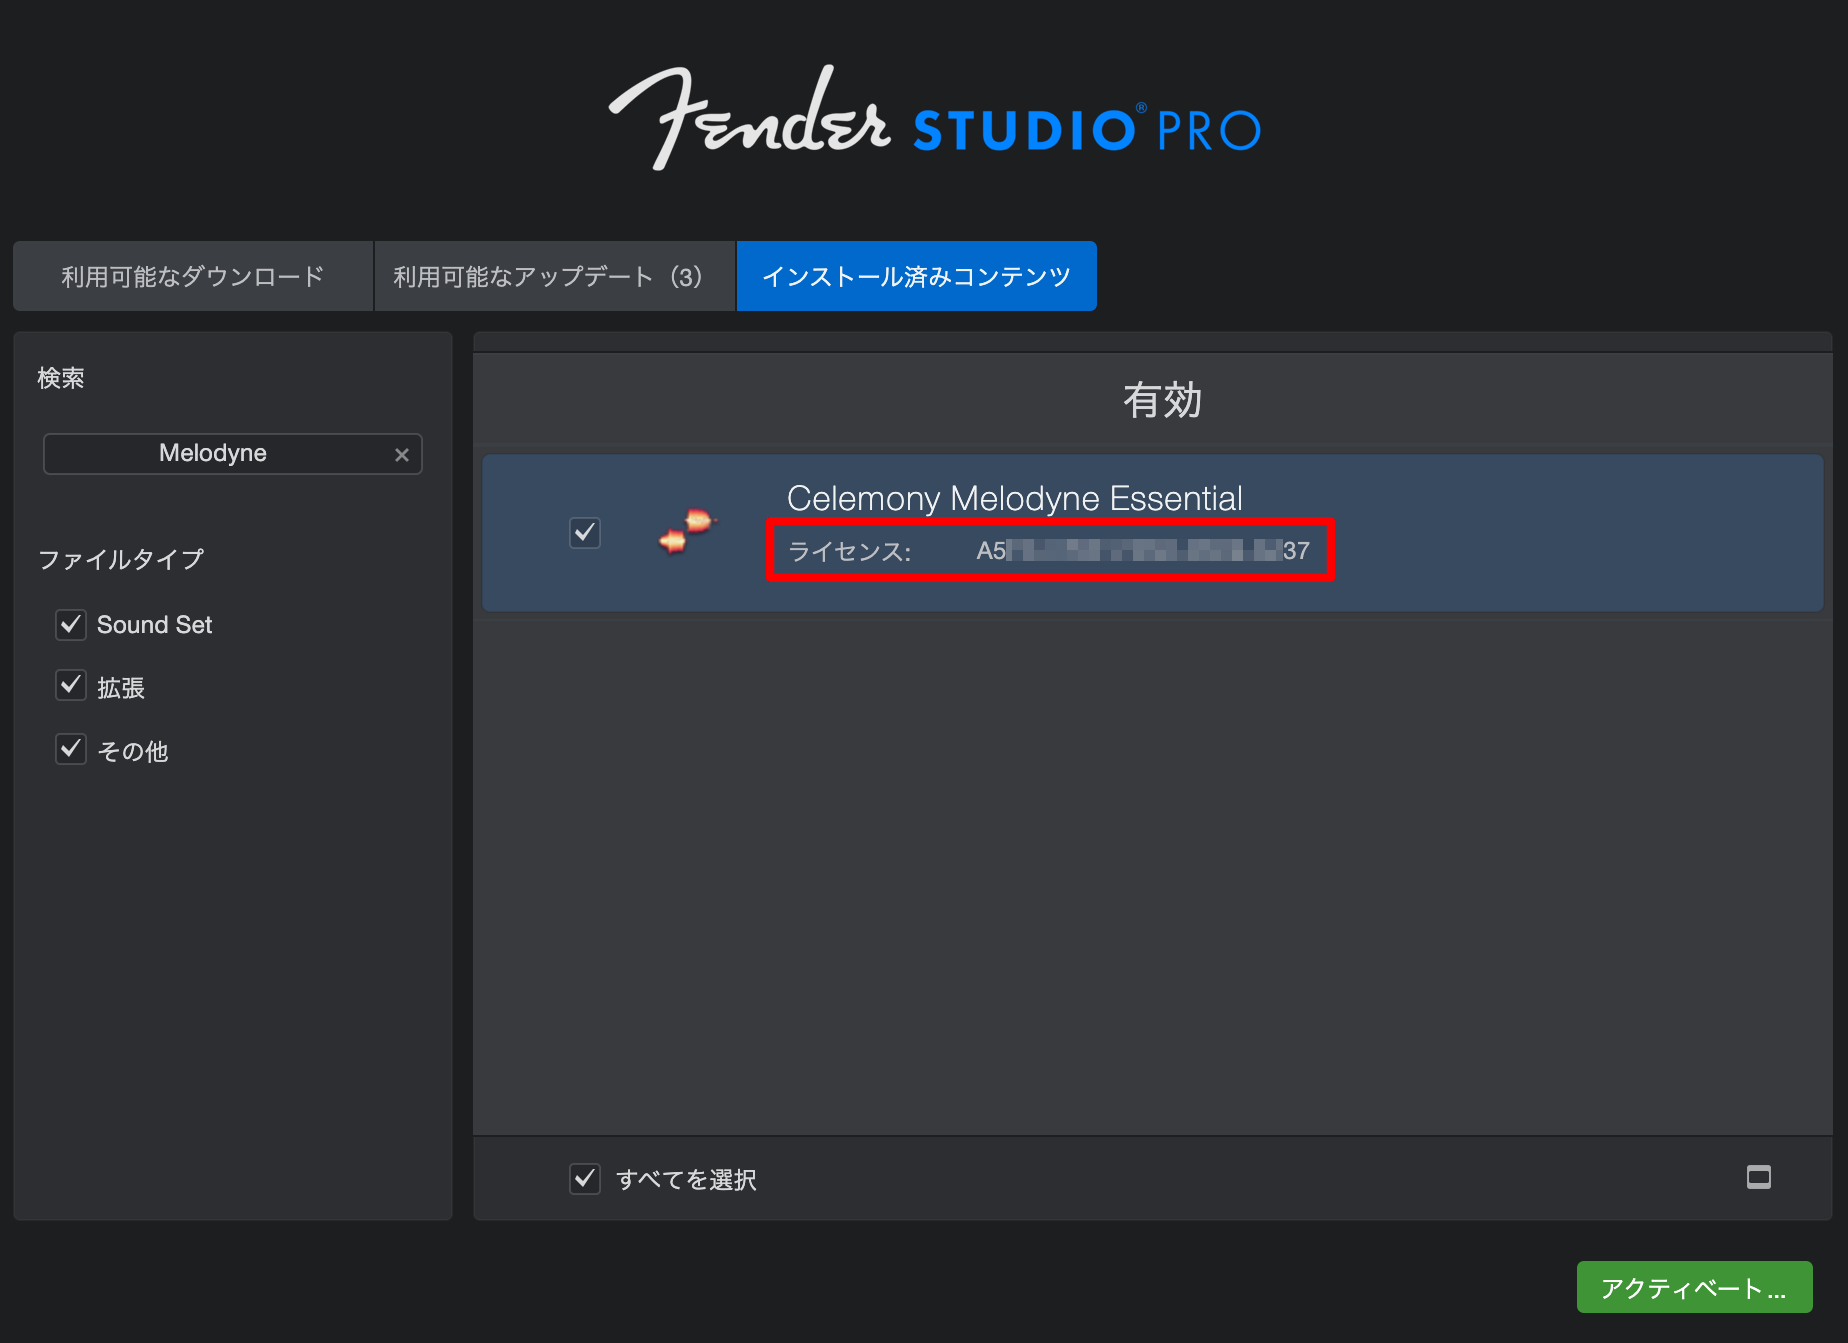The image size is (1848, 1343).
Task: Click the window view icon at bottom right
Action: pyautogui.click(x=1759, y=1177)
